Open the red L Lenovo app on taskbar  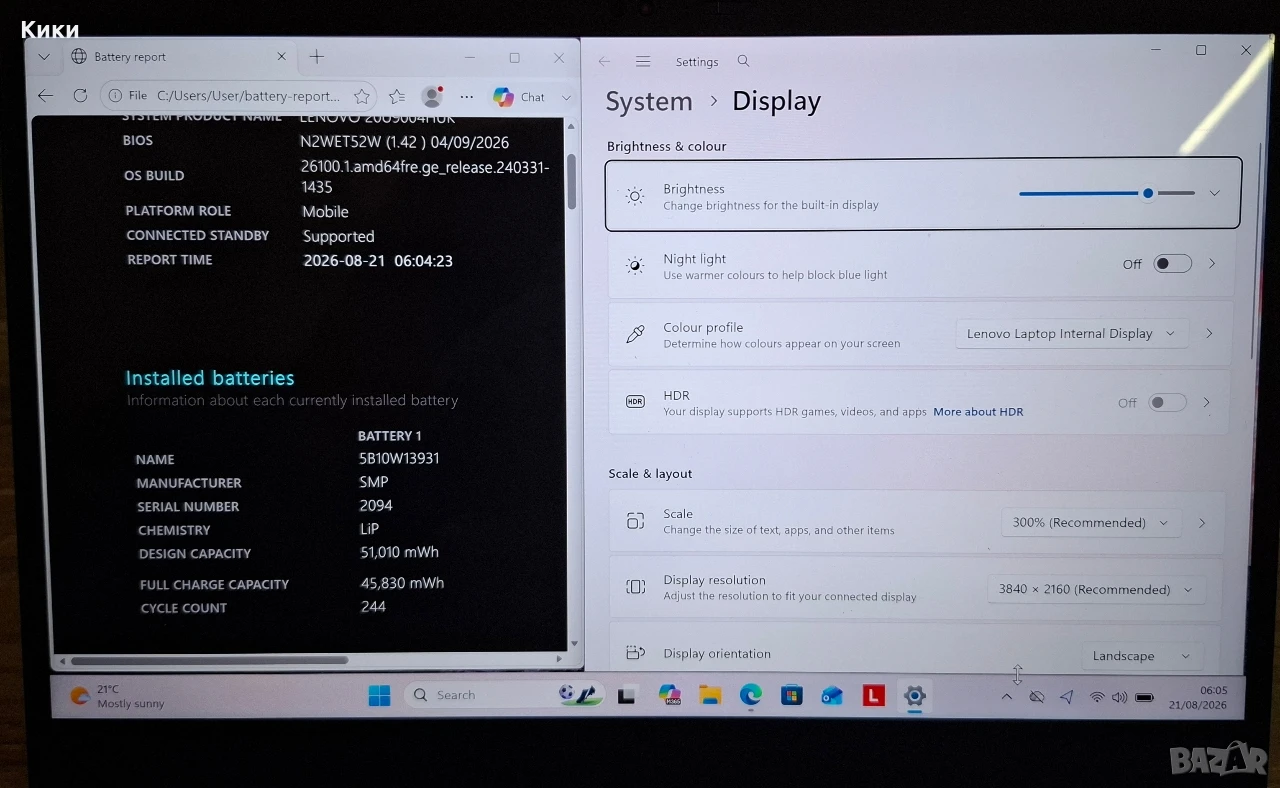click(873, 696)
